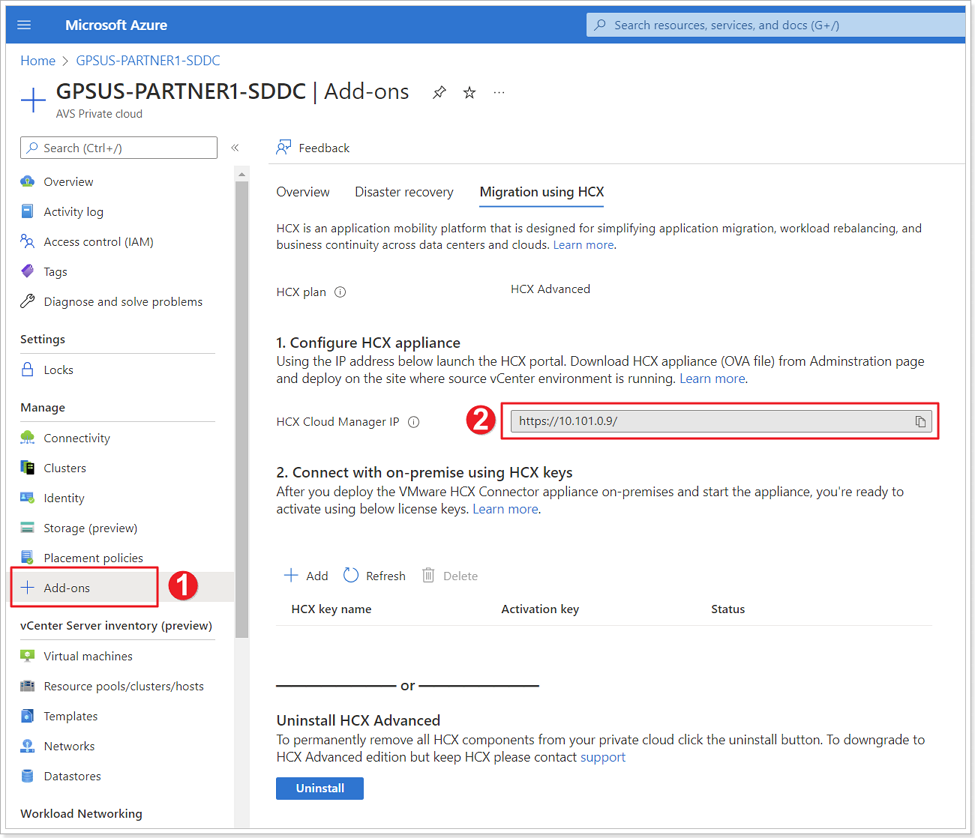The image size is (975, 838).
Task: Add the current page to favorites
Action: (468, 91)
